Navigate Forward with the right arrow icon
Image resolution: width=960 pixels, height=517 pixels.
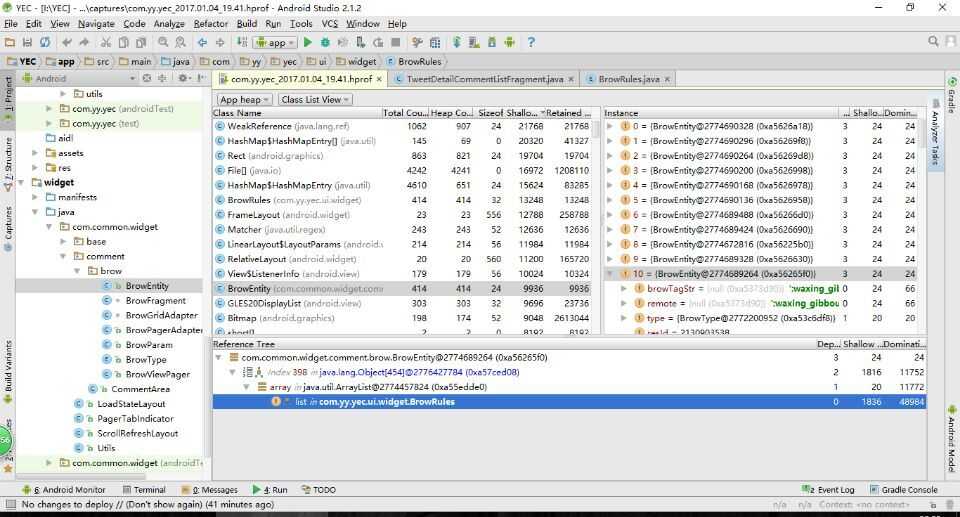pos(220,42)
